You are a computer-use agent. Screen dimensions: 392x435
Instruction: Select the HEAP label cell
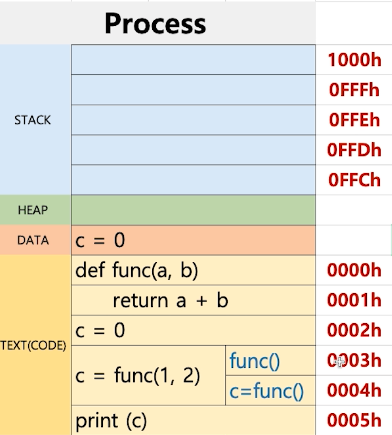coord(35,210)
